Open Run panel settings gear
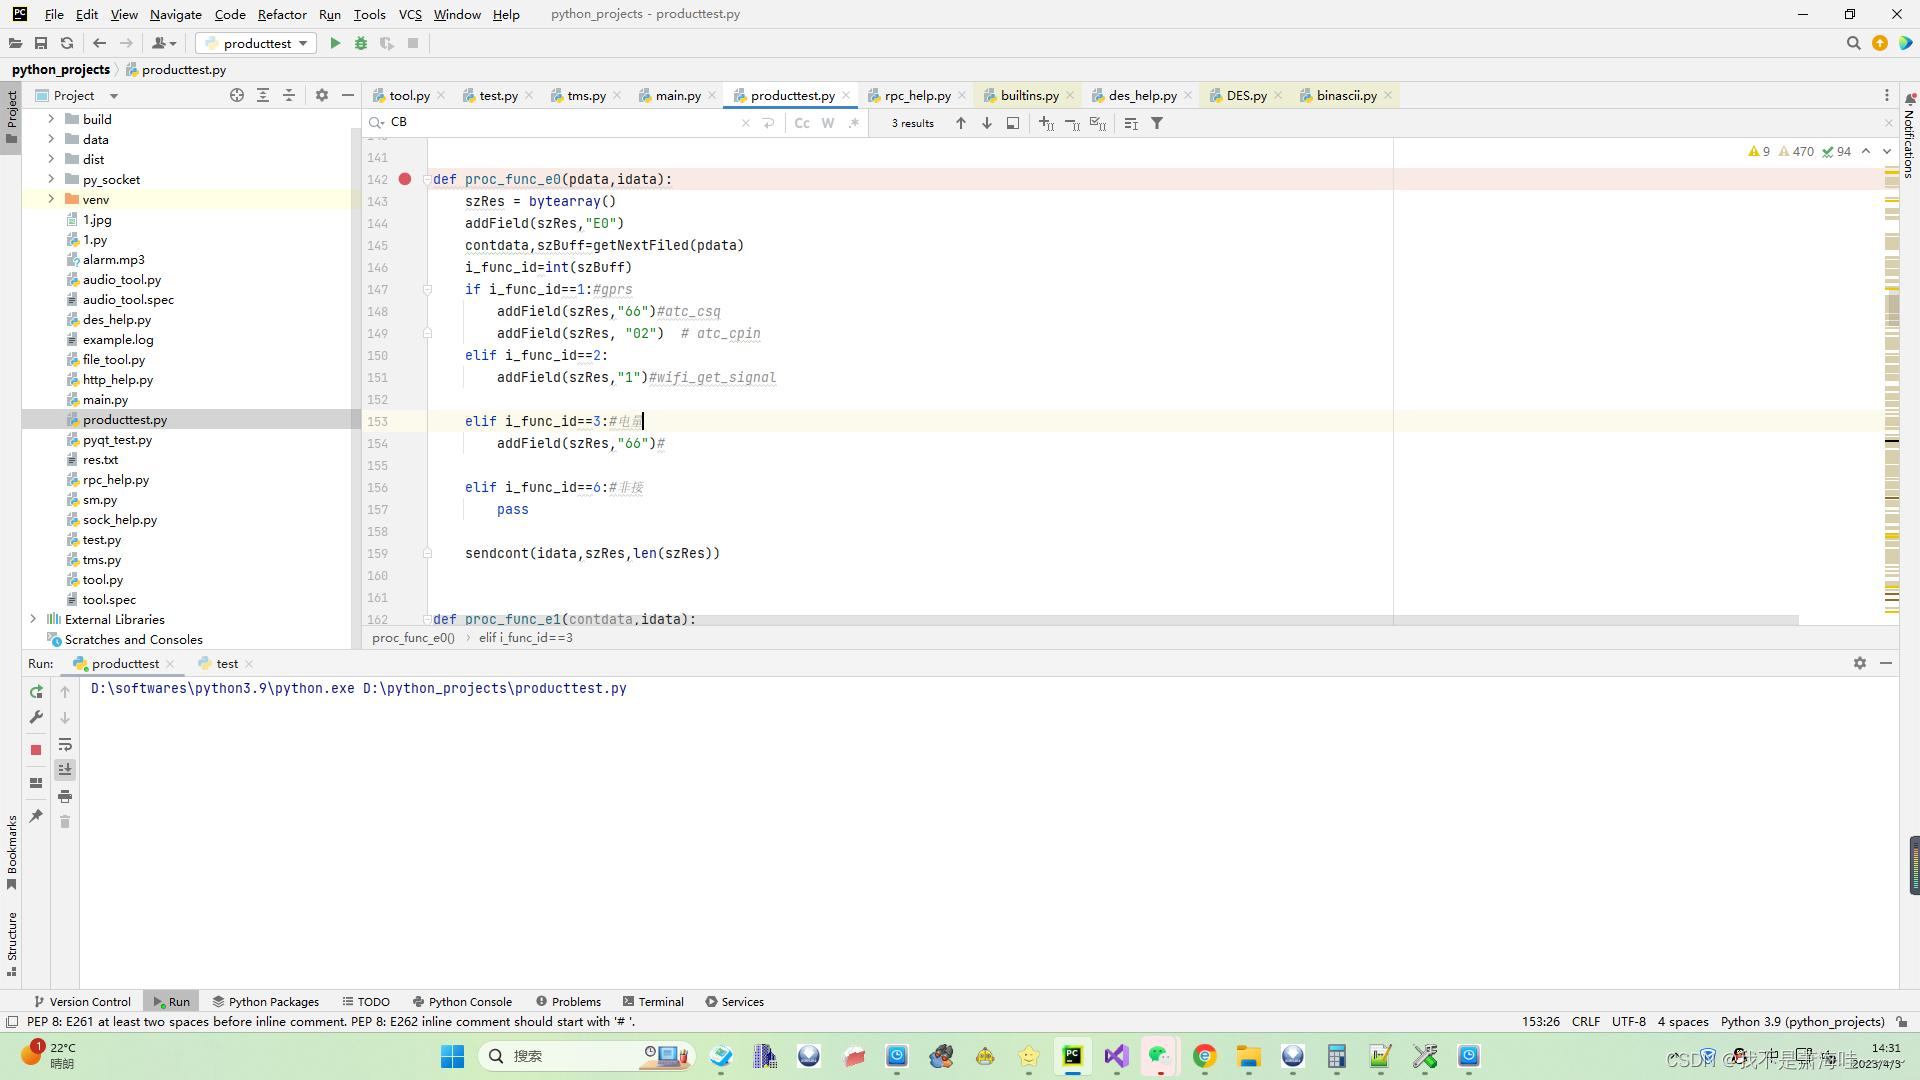The image size is (1920, 1080). 1860,663
